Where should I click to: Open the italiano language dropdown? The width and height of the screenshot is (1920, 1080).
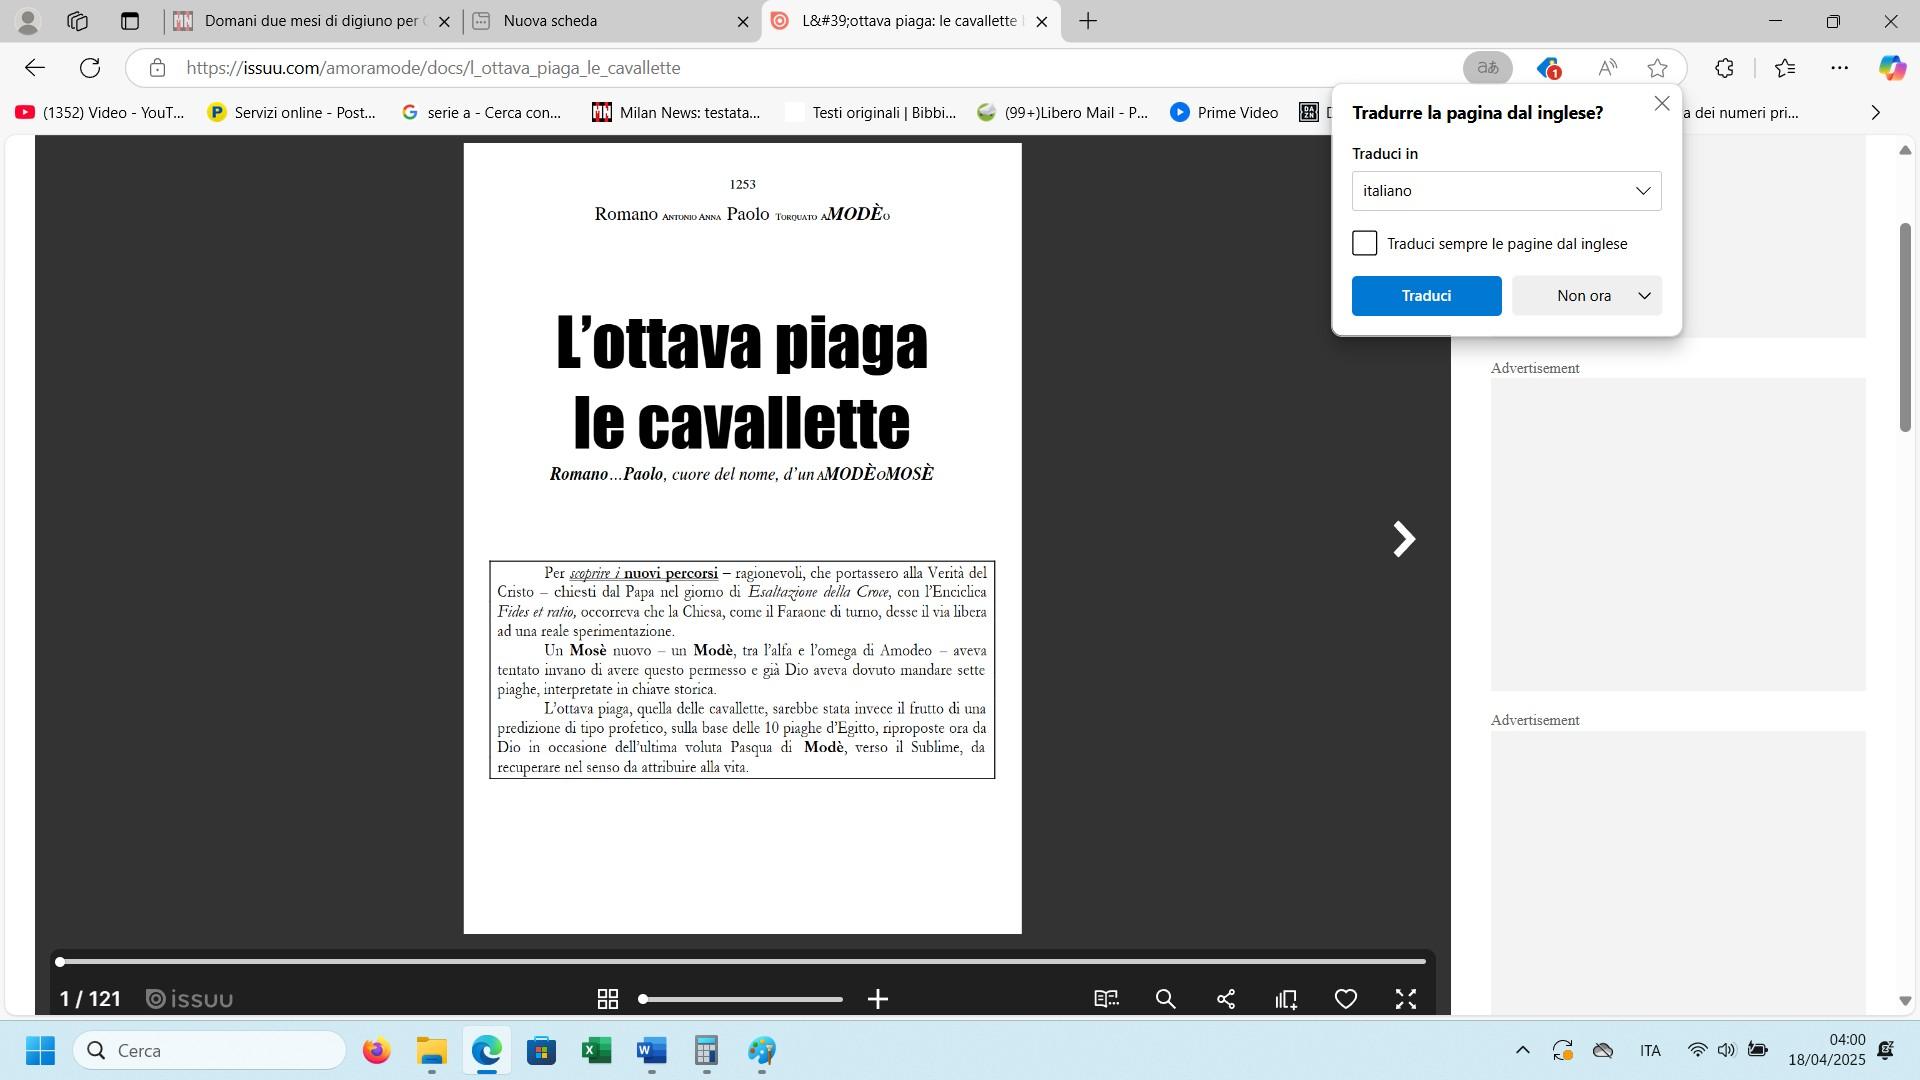pyautogui.click(x=1506, y=191)
